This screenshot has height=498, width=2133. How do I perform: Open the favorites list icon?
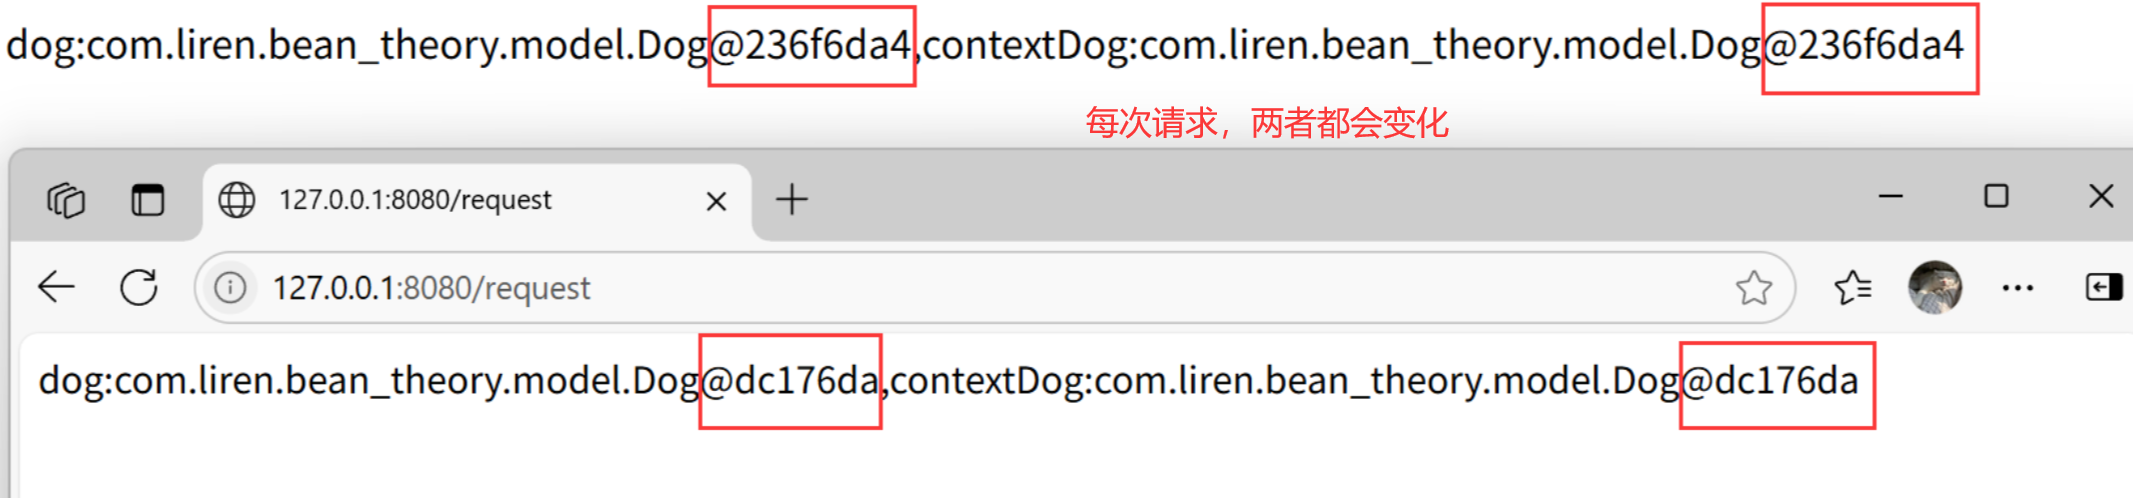[1853, 288]
